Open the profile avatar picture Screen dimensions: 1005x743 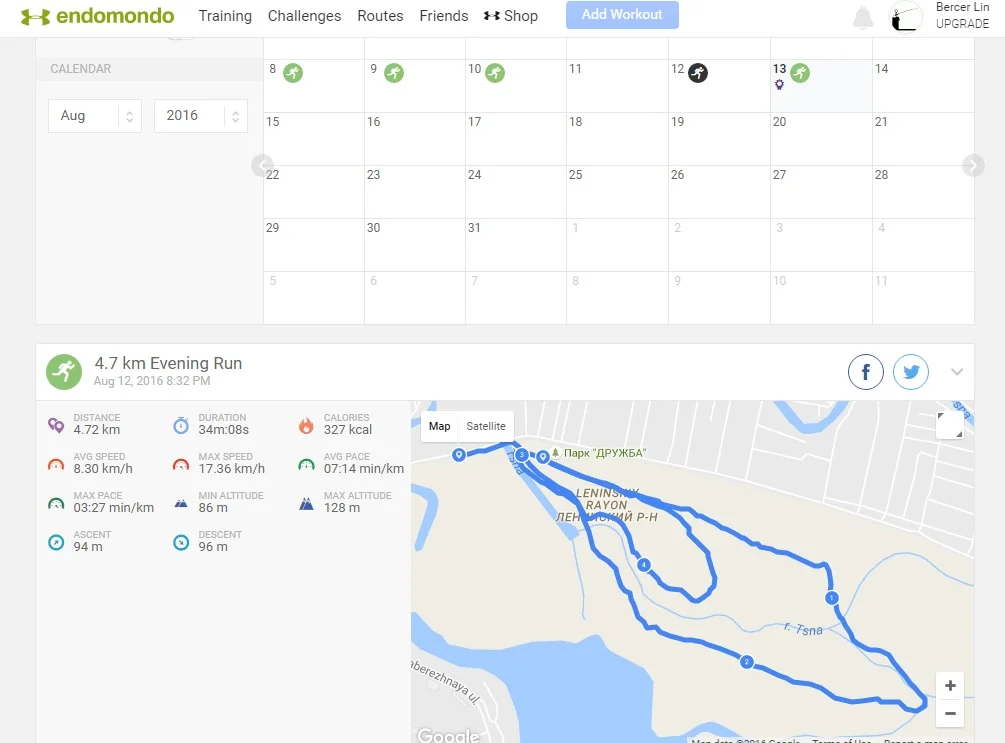click(x=906, y=17)
